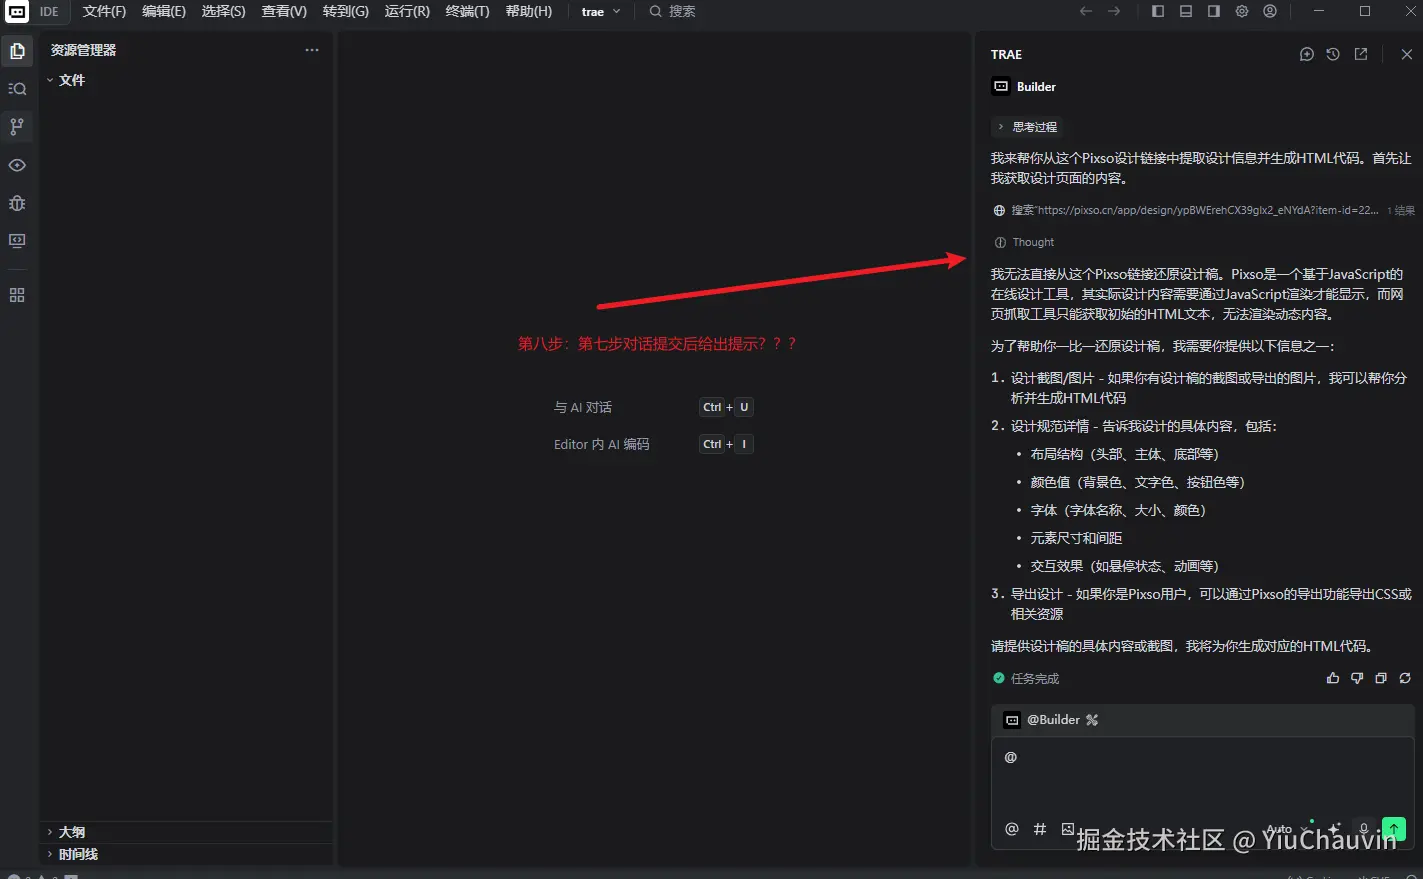Viewport: 1423px width, 879px height.
Task: Click the sparkle prompt-enhance icon
Action: [x=1334, y=828]
